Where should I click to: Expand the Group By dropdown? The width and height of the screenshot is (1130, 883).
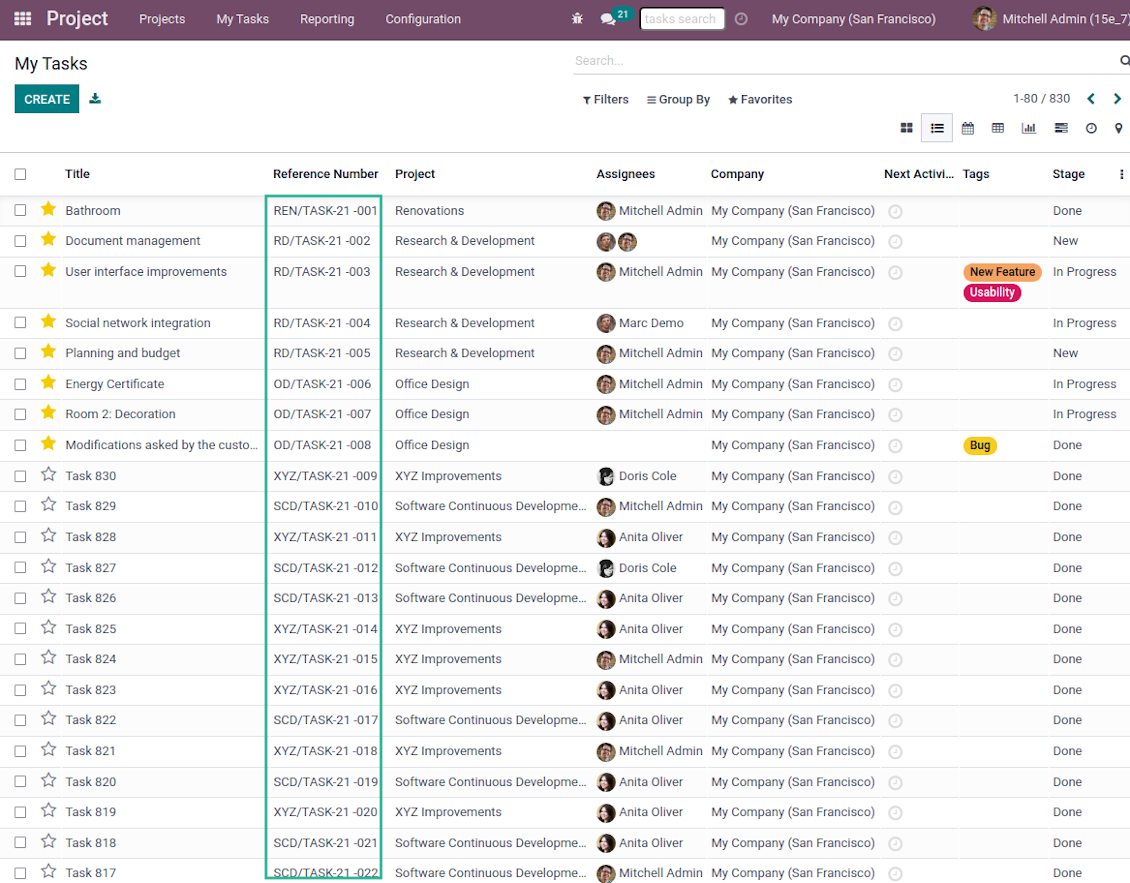tap(678, 100)
